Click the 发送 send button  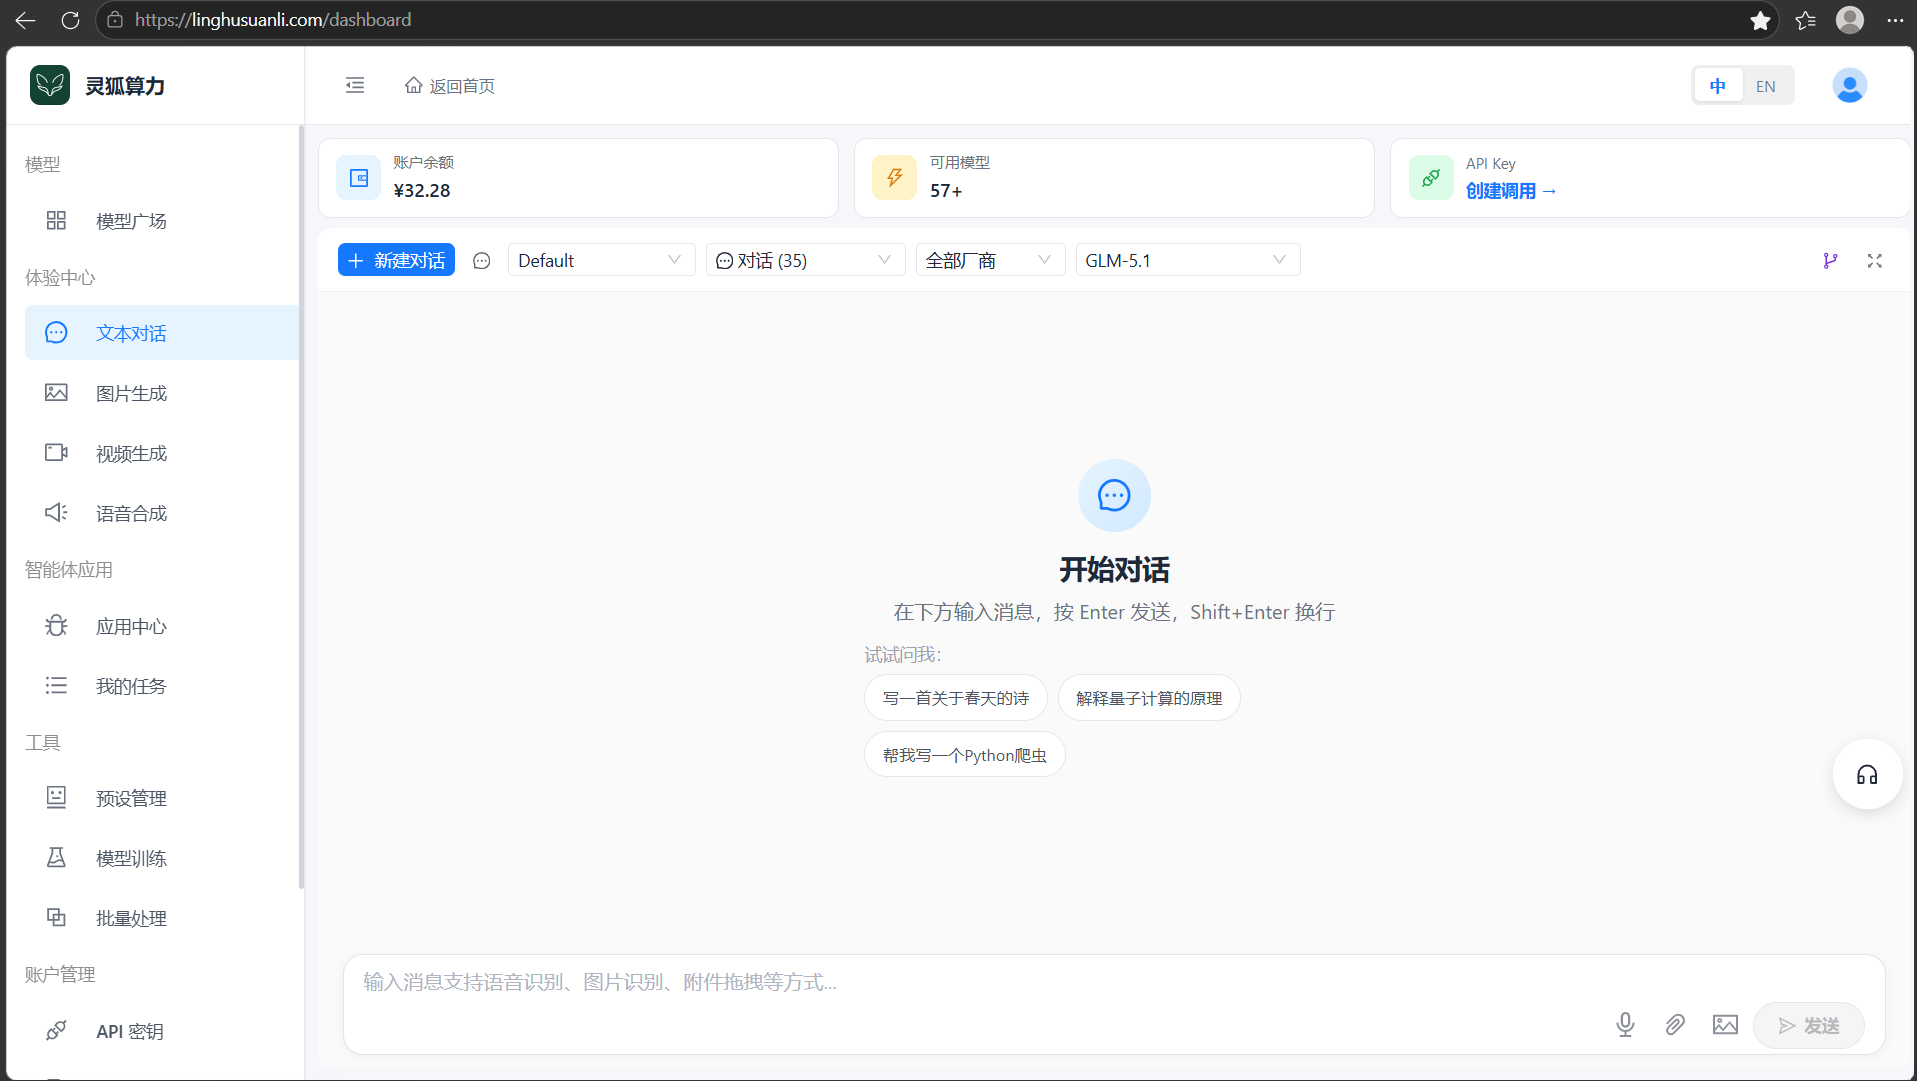[x=1809, y=1026]
